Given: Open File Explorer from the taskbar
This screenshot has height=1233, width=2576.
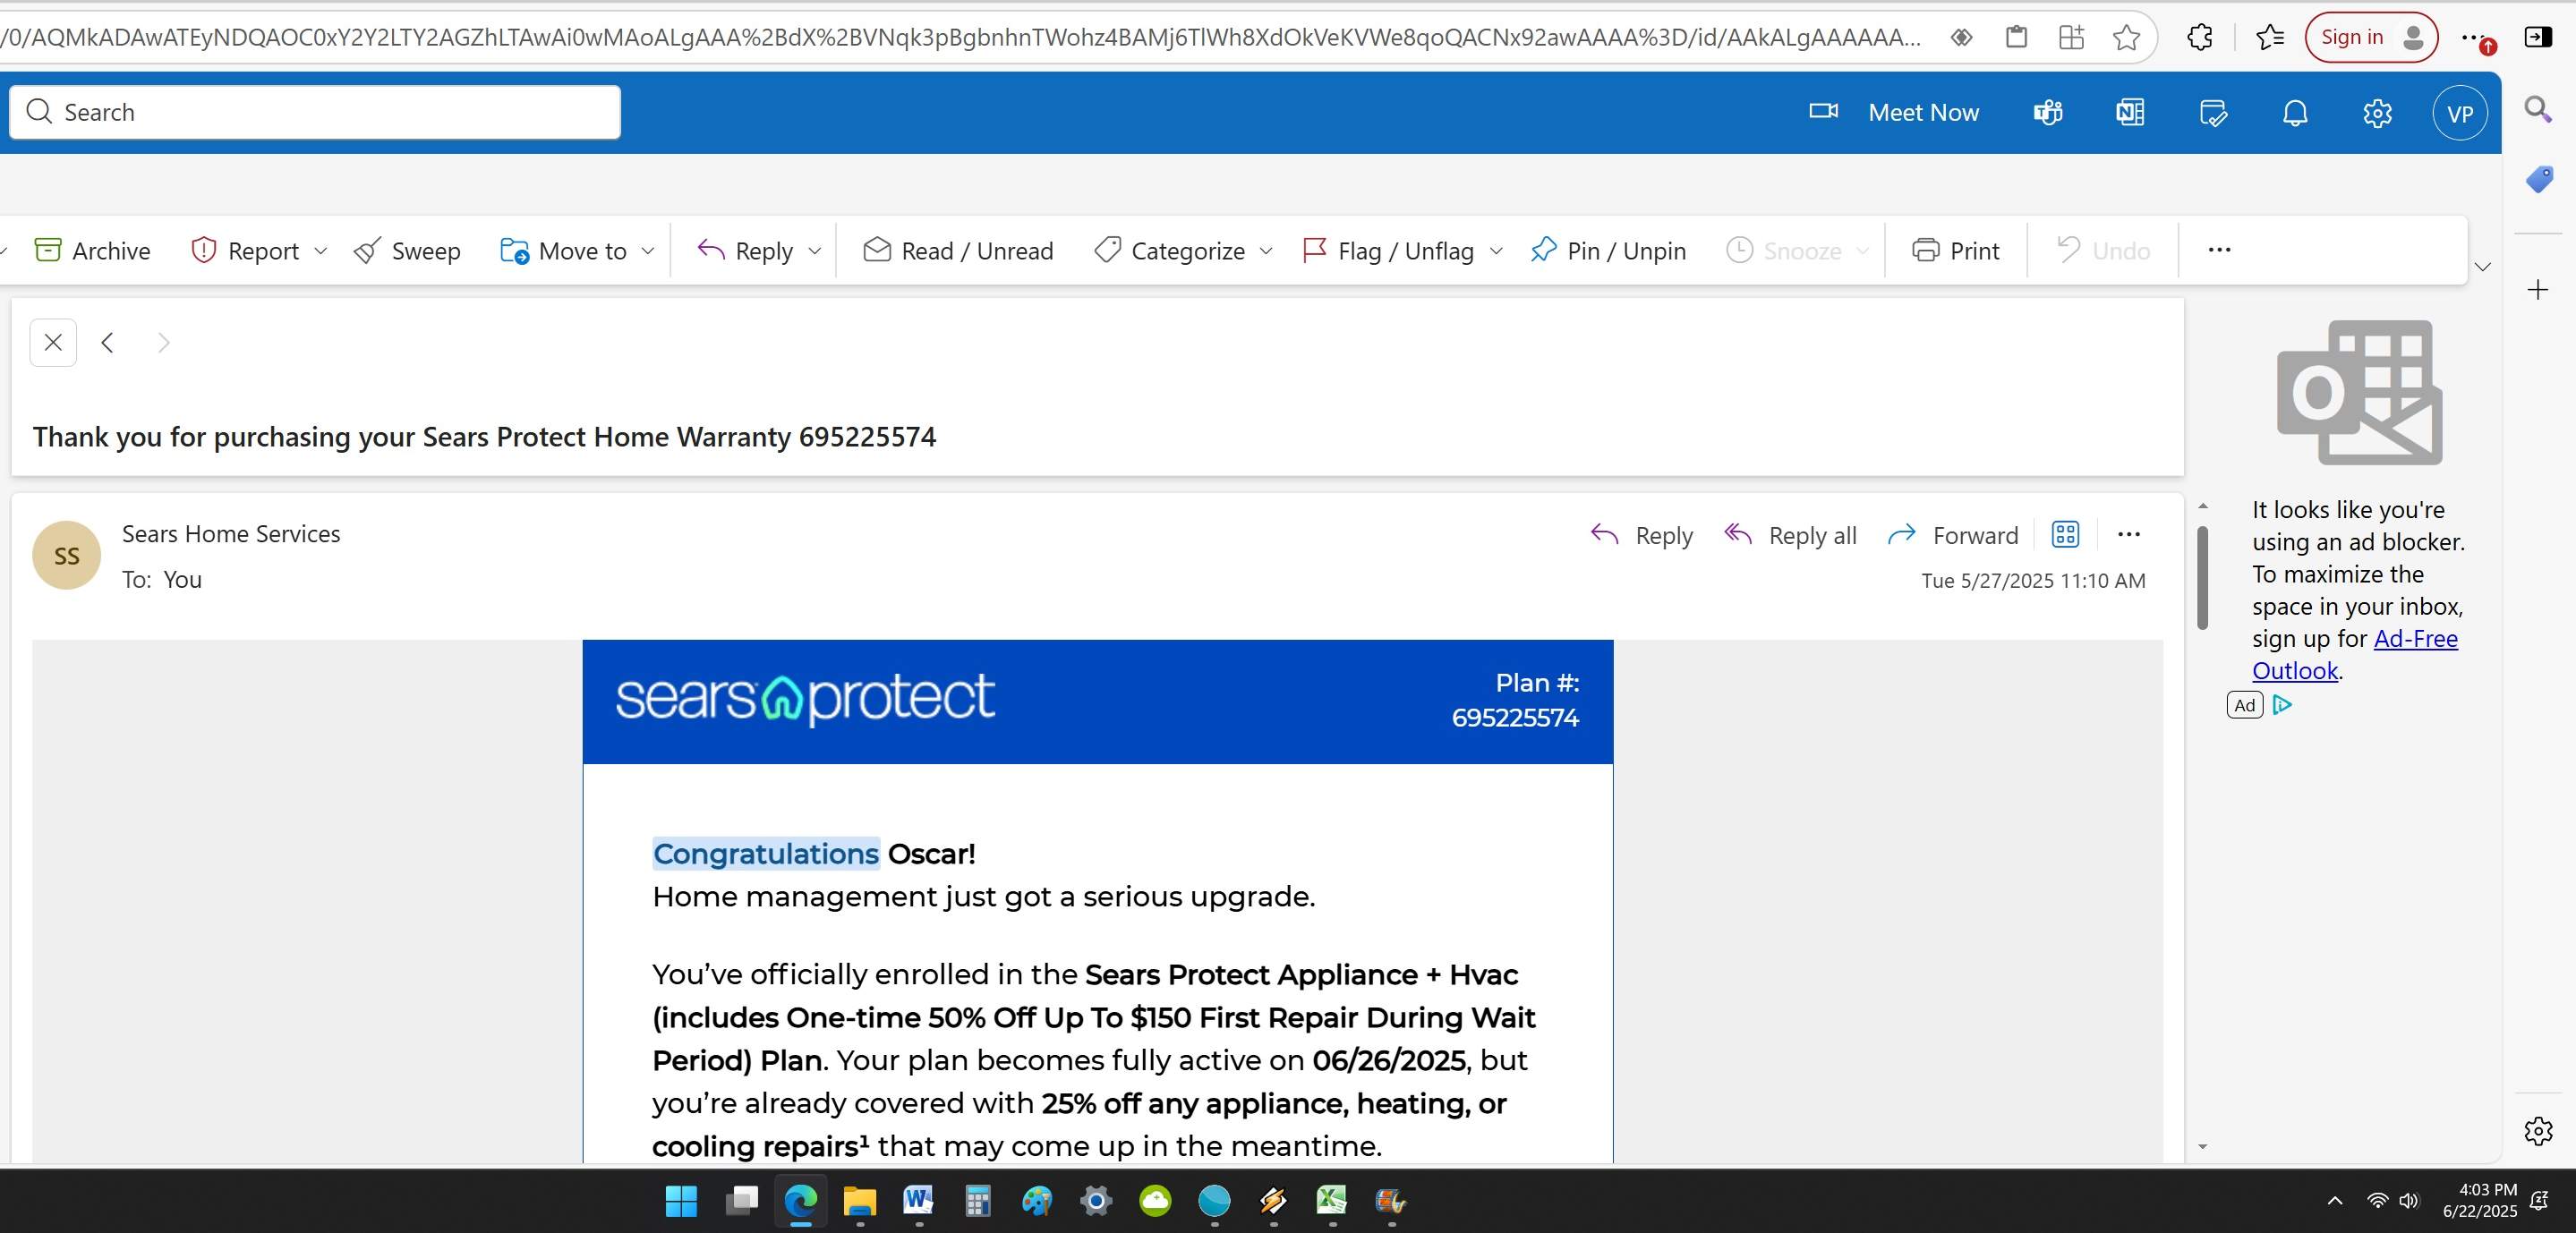Looking at the screenshot, I should click(859, 1200).
